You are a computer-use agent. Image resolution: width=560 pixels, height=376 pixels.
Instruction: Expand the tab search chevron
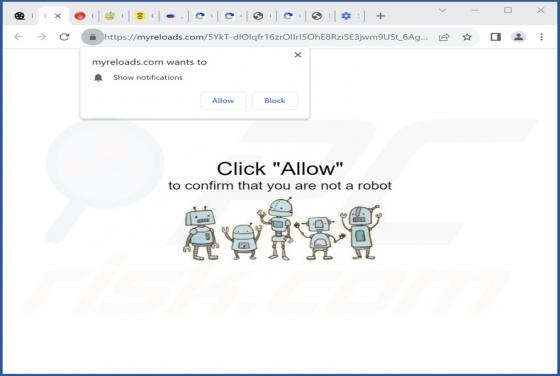coord(442,10)
